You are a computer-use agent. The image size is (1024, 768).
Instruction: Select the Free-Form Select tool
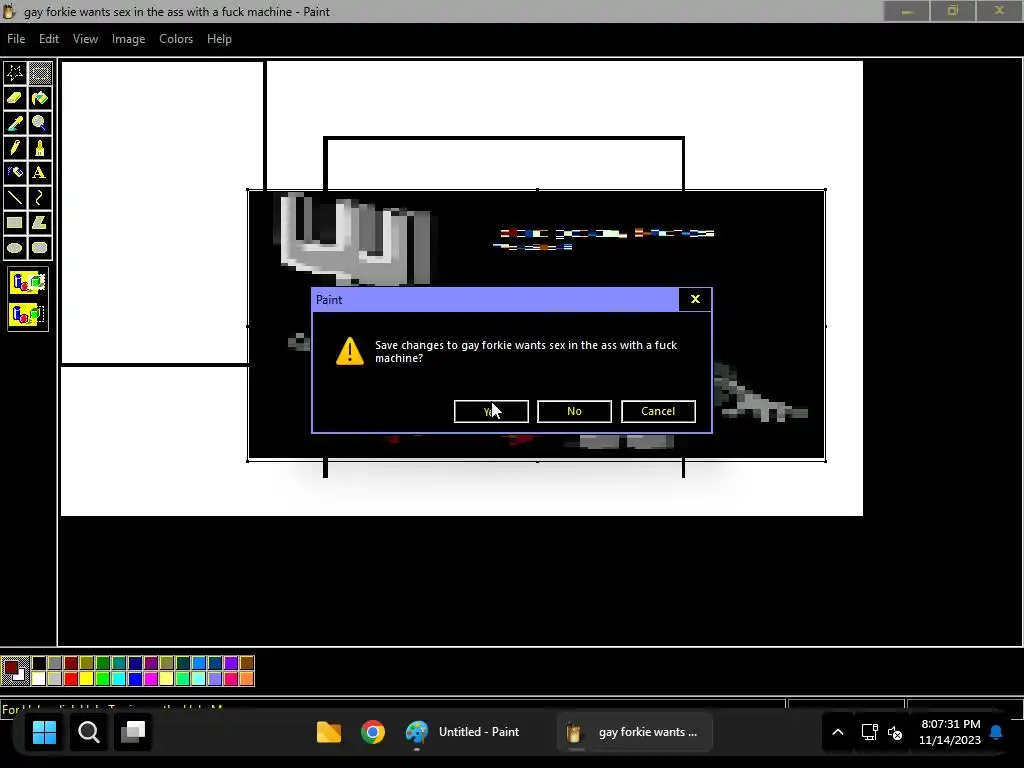pyautogui.click(x=15, y=72)
